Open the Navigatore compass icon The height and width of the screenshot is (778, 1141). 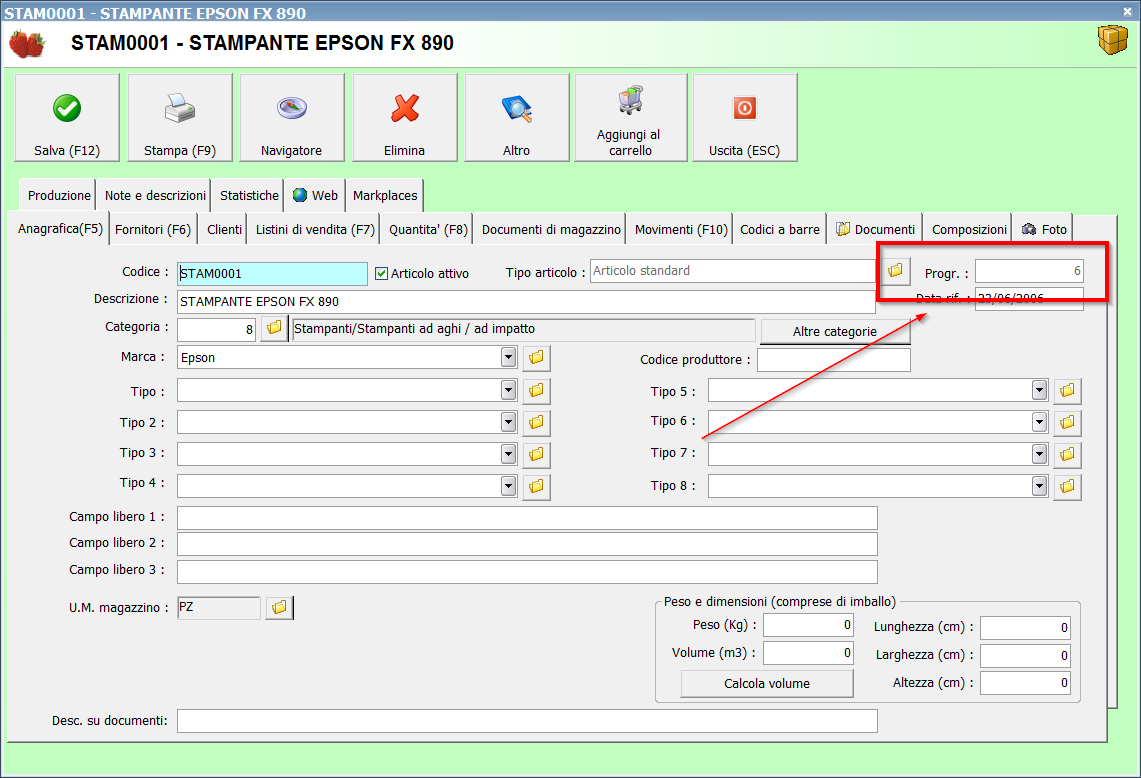click(292, 108)
